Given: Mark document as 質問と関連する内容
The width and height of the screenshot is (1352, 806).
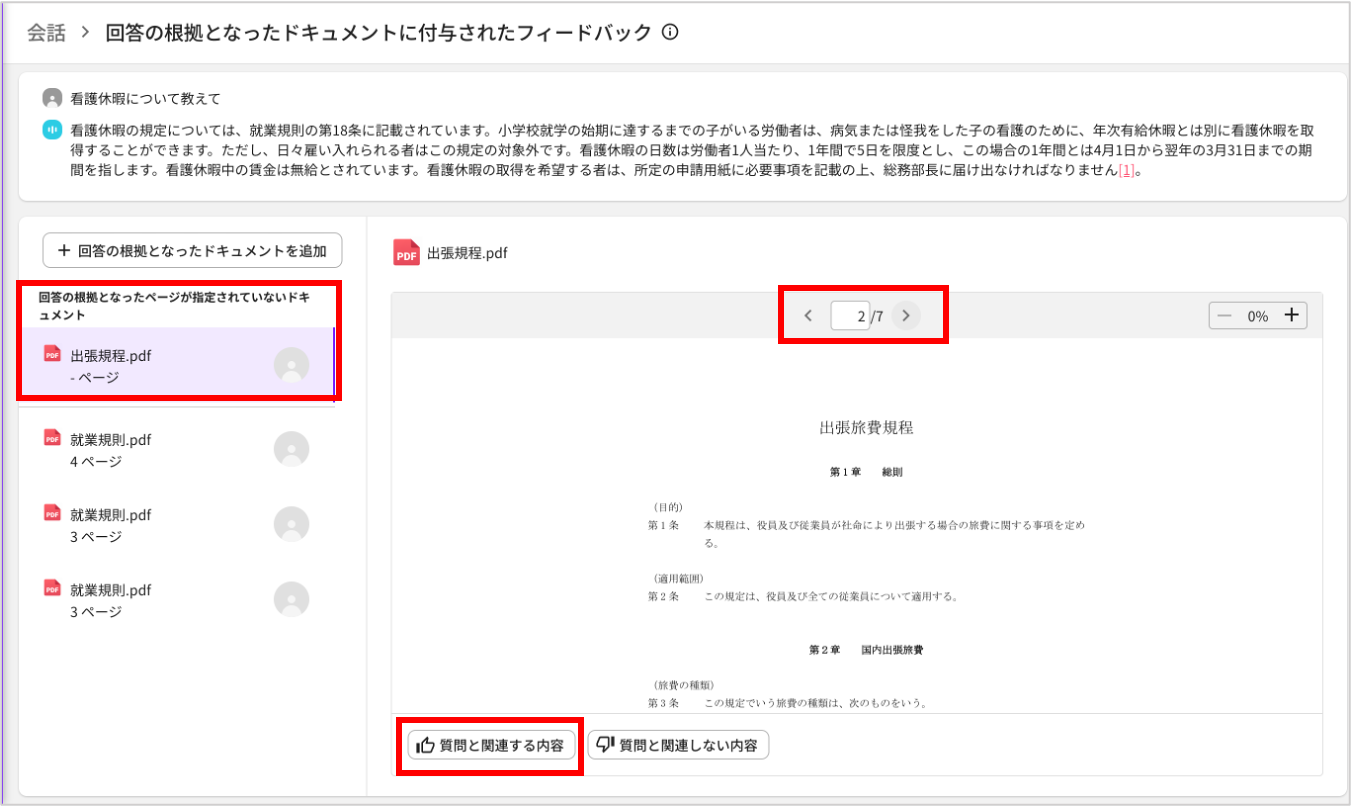Looking at the screenshot, I should (x=491, y=745).
